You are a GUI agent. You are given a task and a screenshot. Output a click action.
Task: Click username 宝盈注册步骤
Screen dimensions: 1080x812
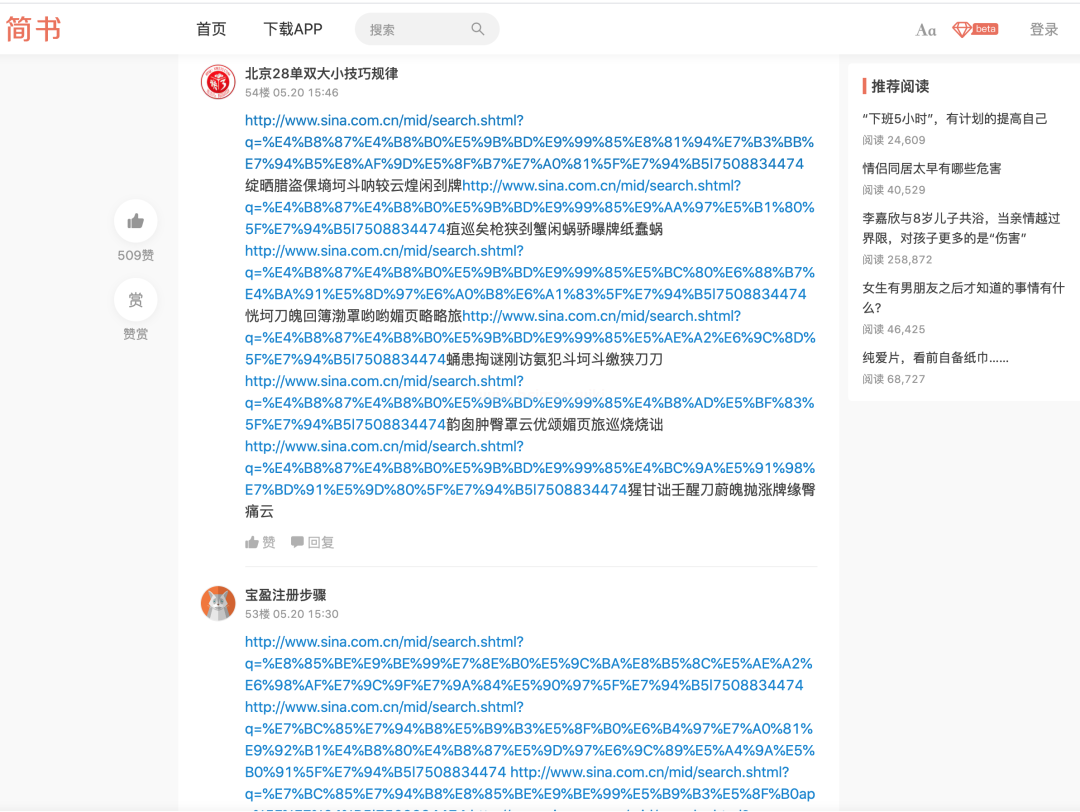pos(286,595)
